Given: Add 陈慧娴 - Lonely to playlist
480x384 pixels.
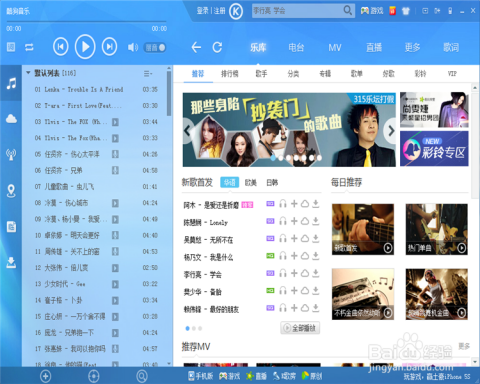Looking at the screenshot, I should coord(294,221).
